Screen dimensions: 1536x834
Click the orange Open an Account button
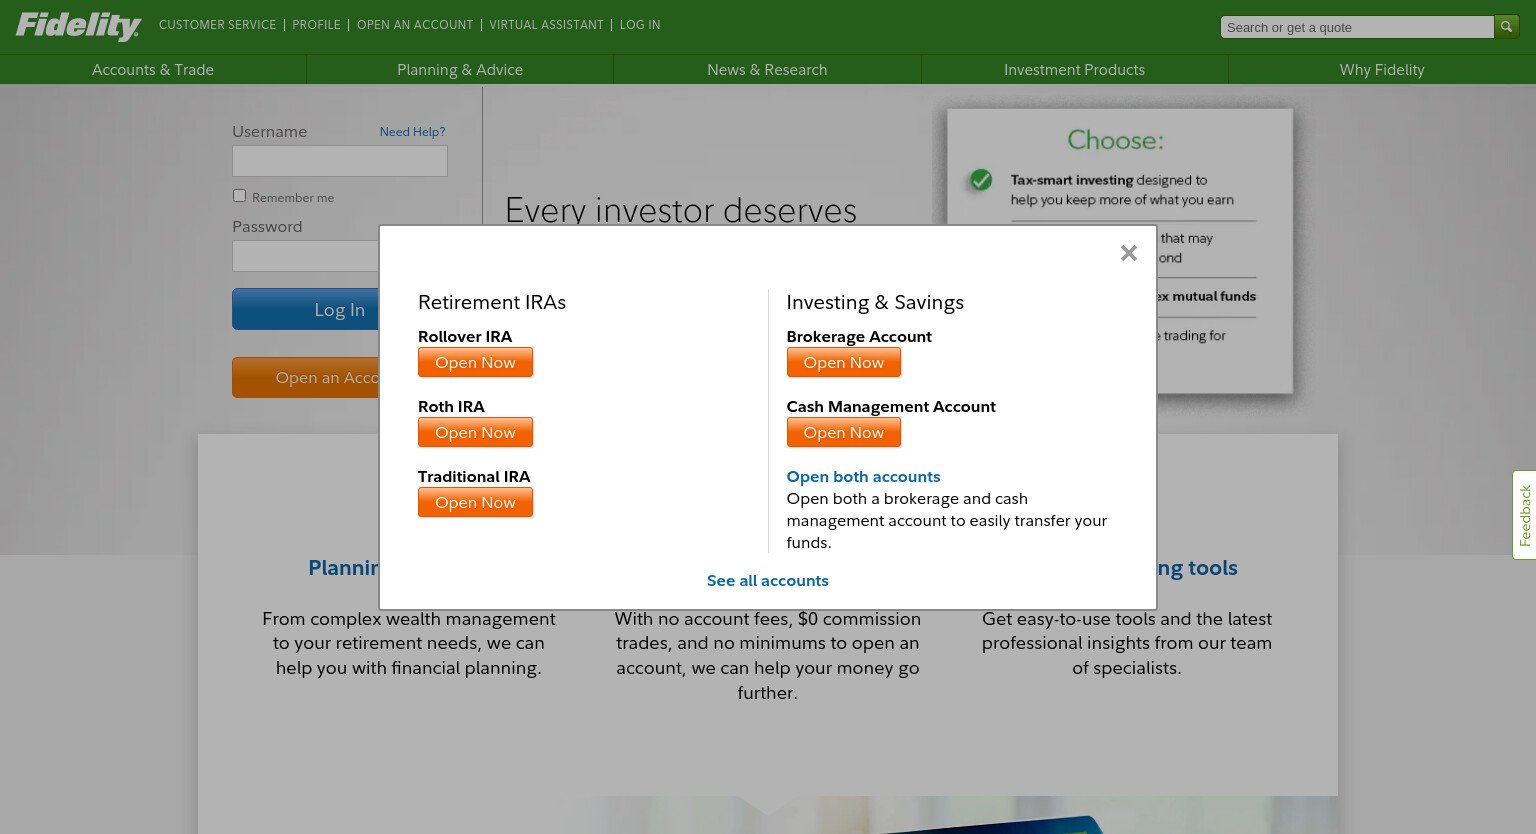(x=306, y=377)
